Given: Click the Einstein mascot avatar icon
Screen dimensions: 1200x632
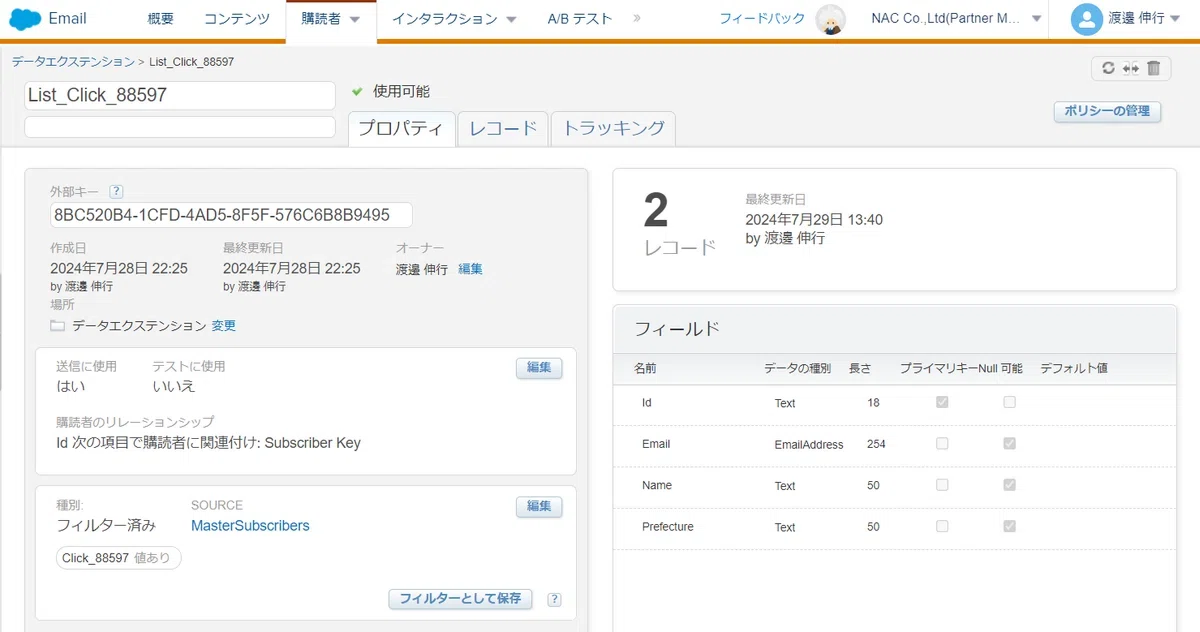Looking at the screenshot, I should (830, 19).
